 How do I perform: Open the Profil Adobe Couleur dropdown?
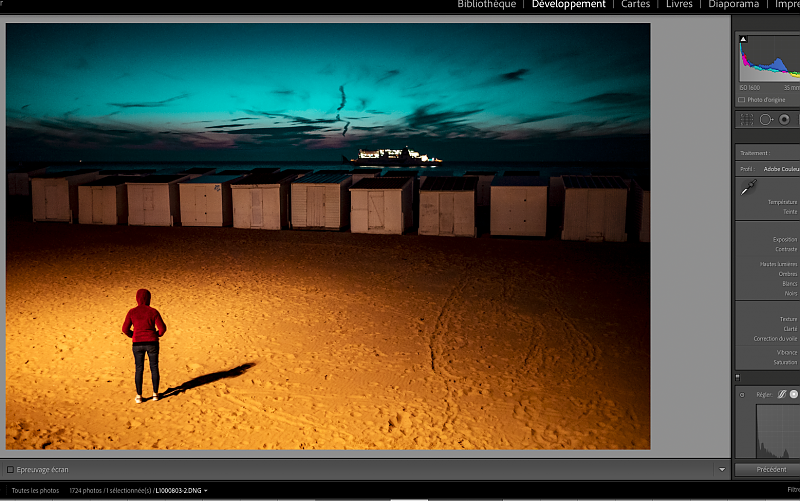(780, 169)
